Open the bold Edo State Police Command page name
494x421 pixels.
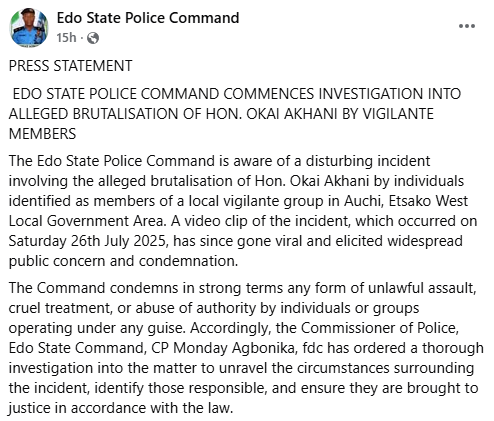click(x=148, y=18)
